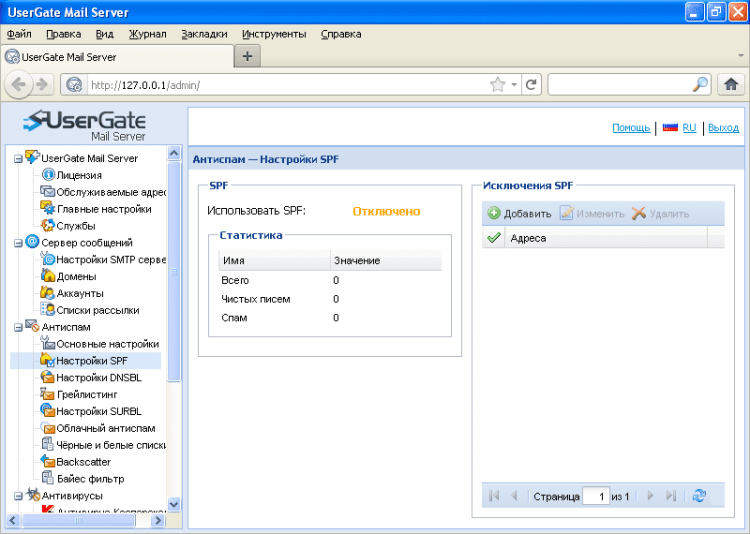
Task: Go back with browser back button
Action: [19, 85]
